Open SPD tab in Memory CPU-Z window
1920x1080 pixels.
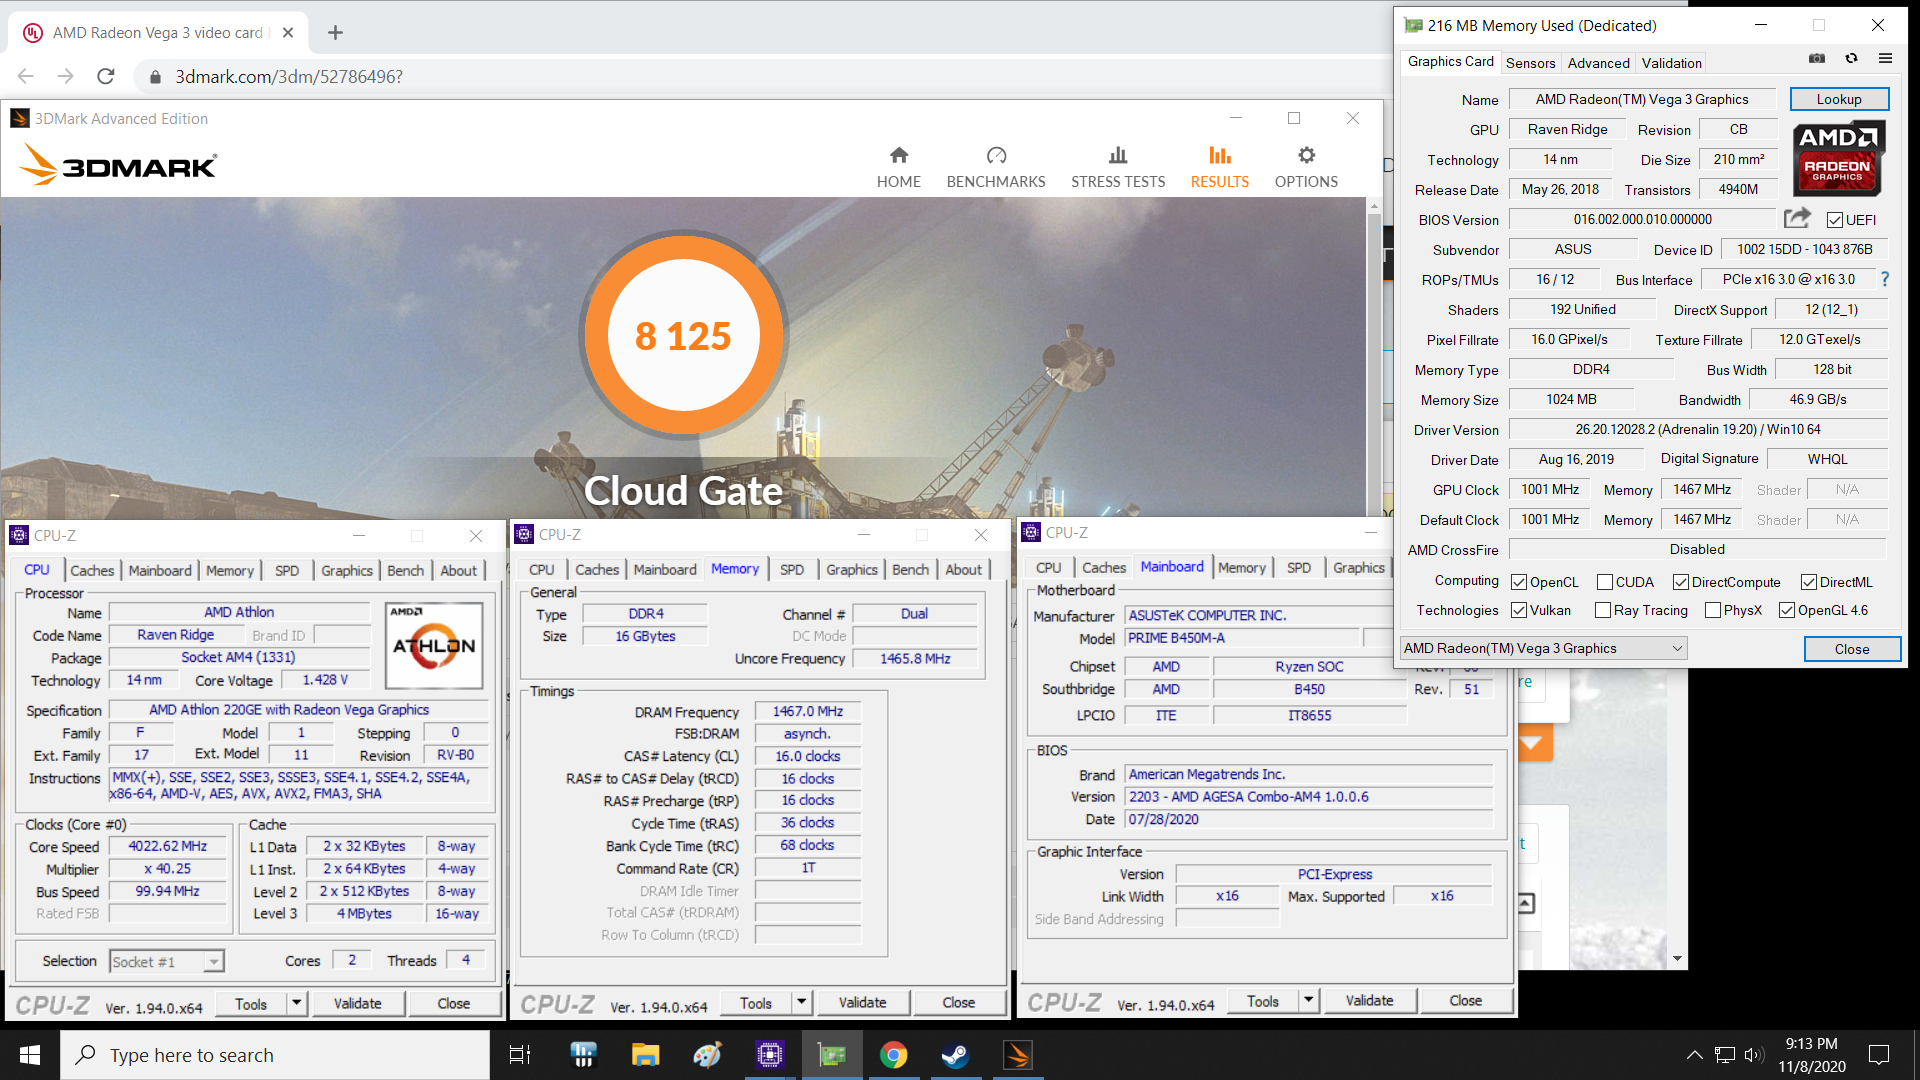792,569
